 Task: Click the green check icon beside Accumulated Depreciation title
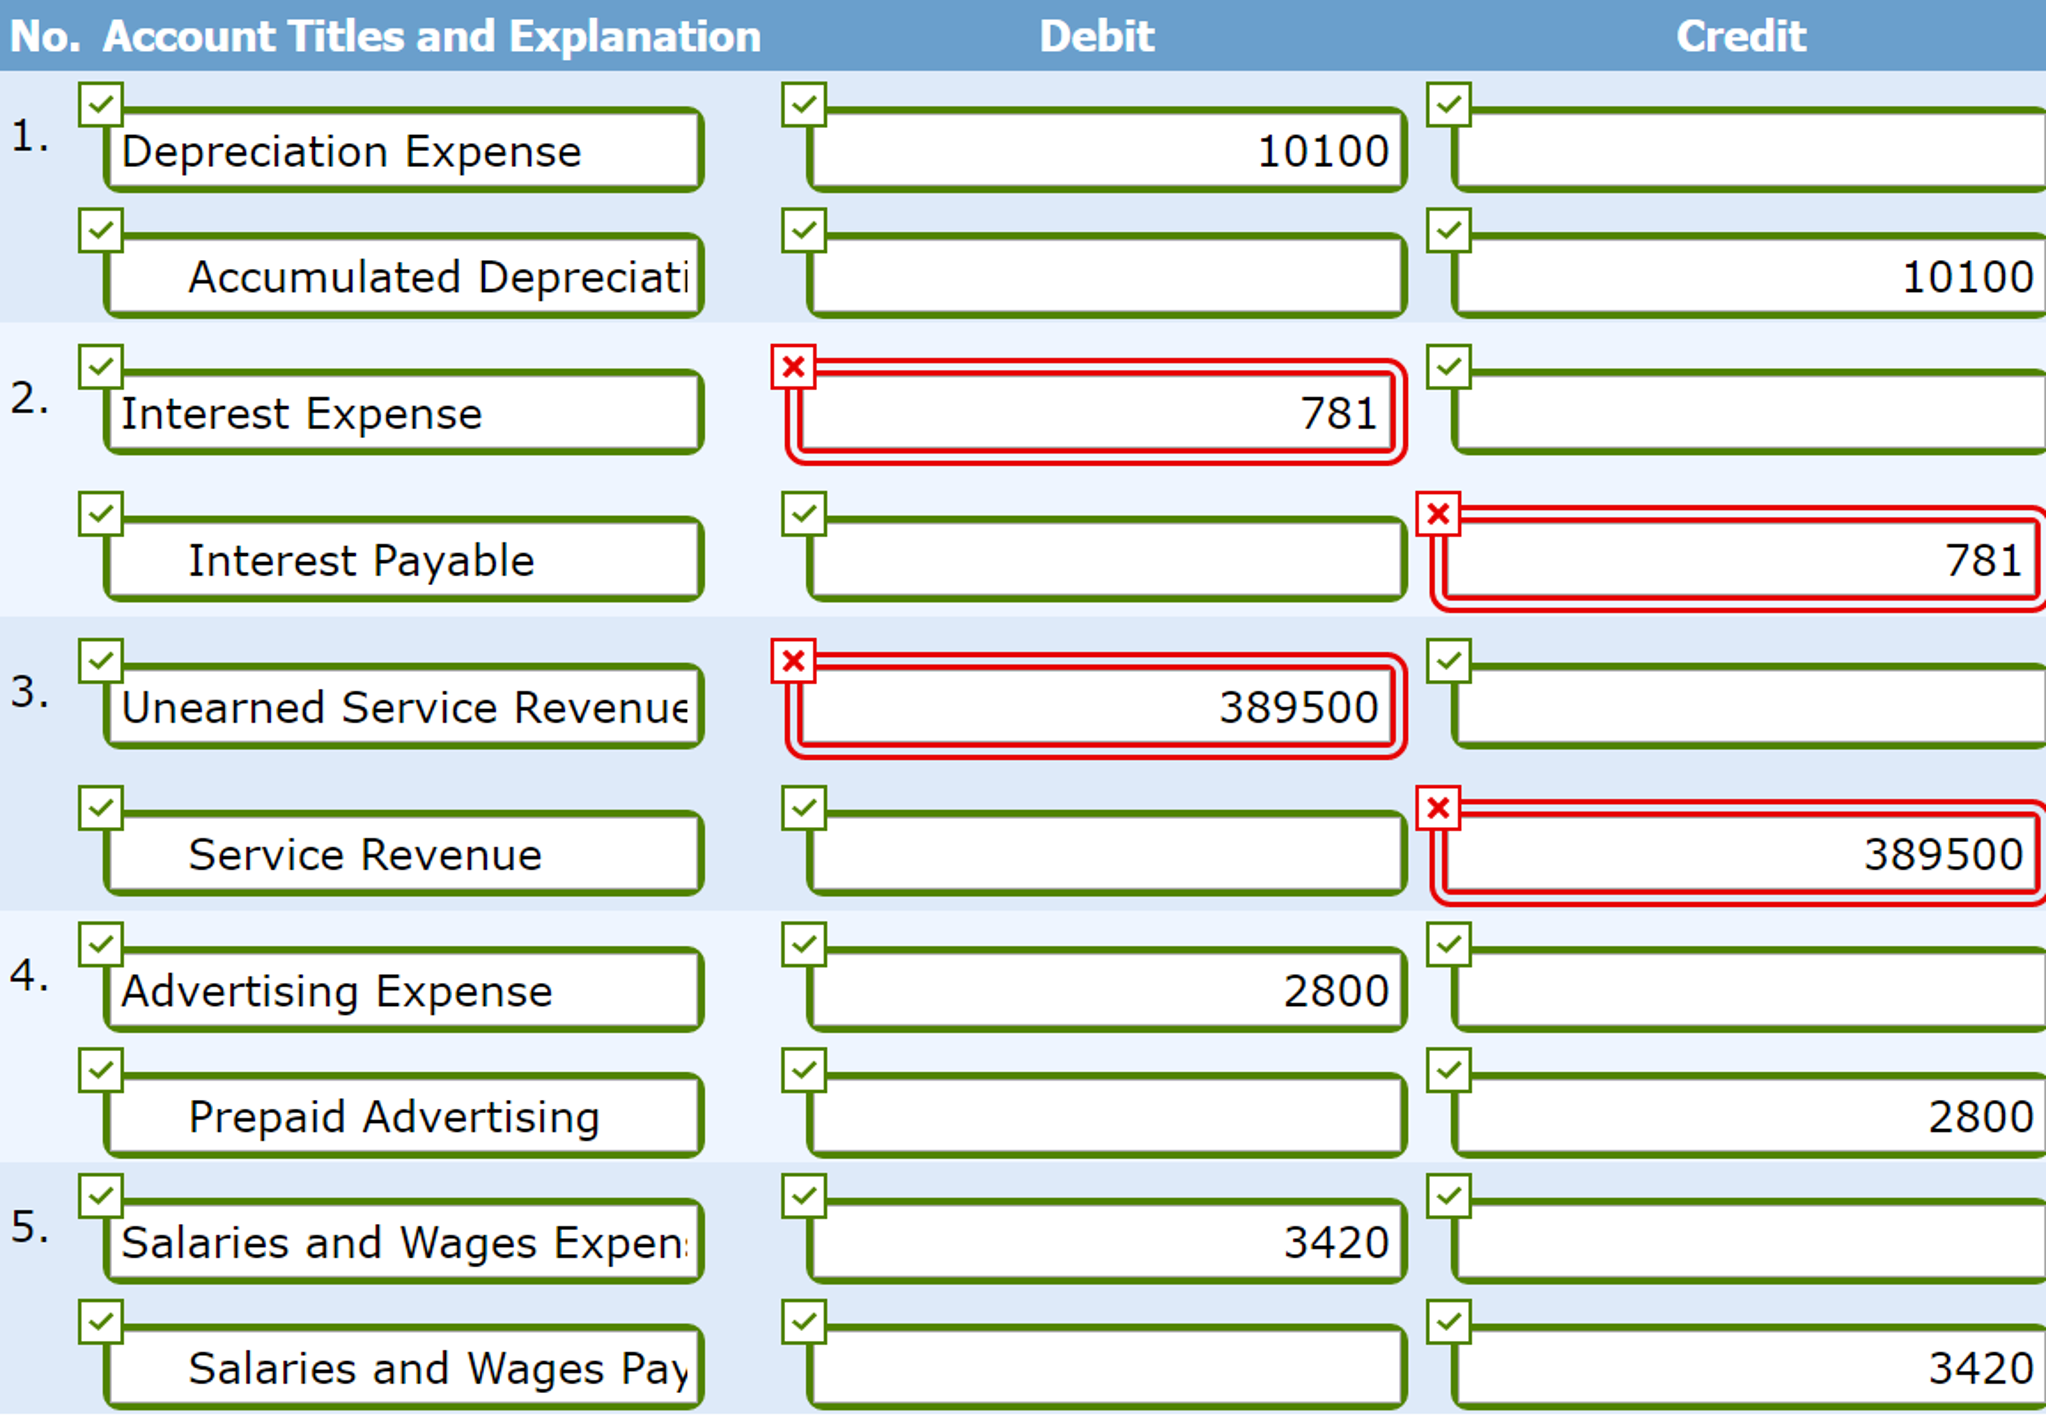[x=101, y=230]
